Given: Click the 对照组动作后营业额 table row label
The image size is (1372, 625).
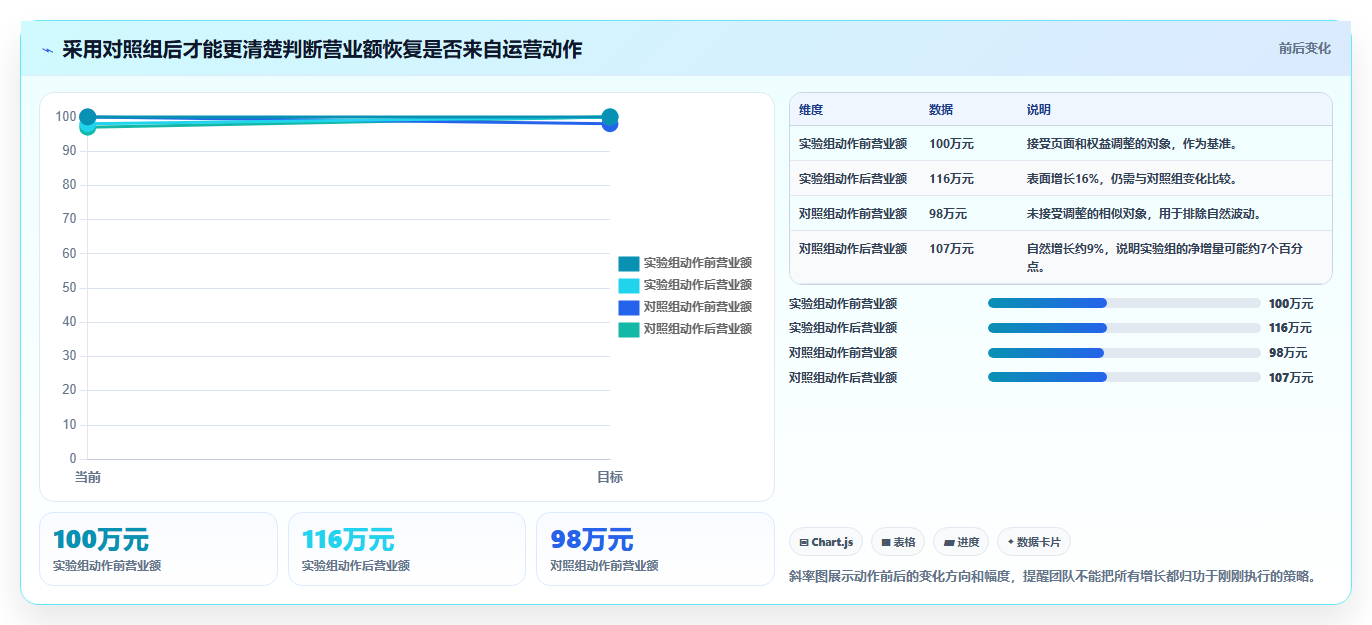Looking at the screenshot, I should click(853, 249).
